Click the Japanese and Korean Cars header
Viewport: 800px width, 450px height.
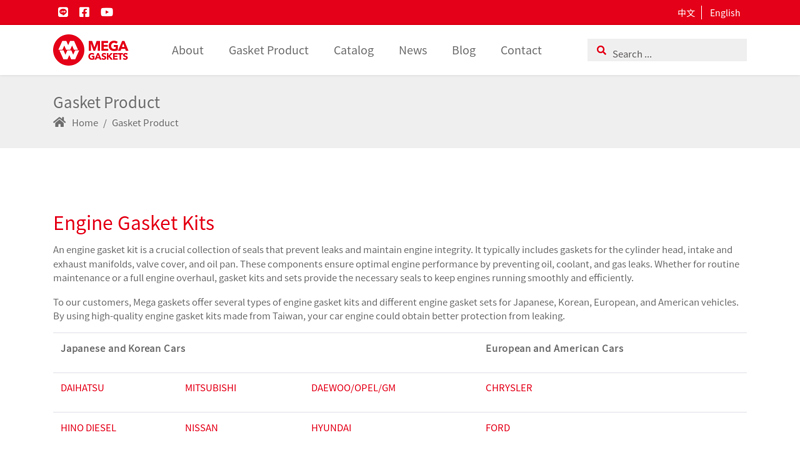123,348
